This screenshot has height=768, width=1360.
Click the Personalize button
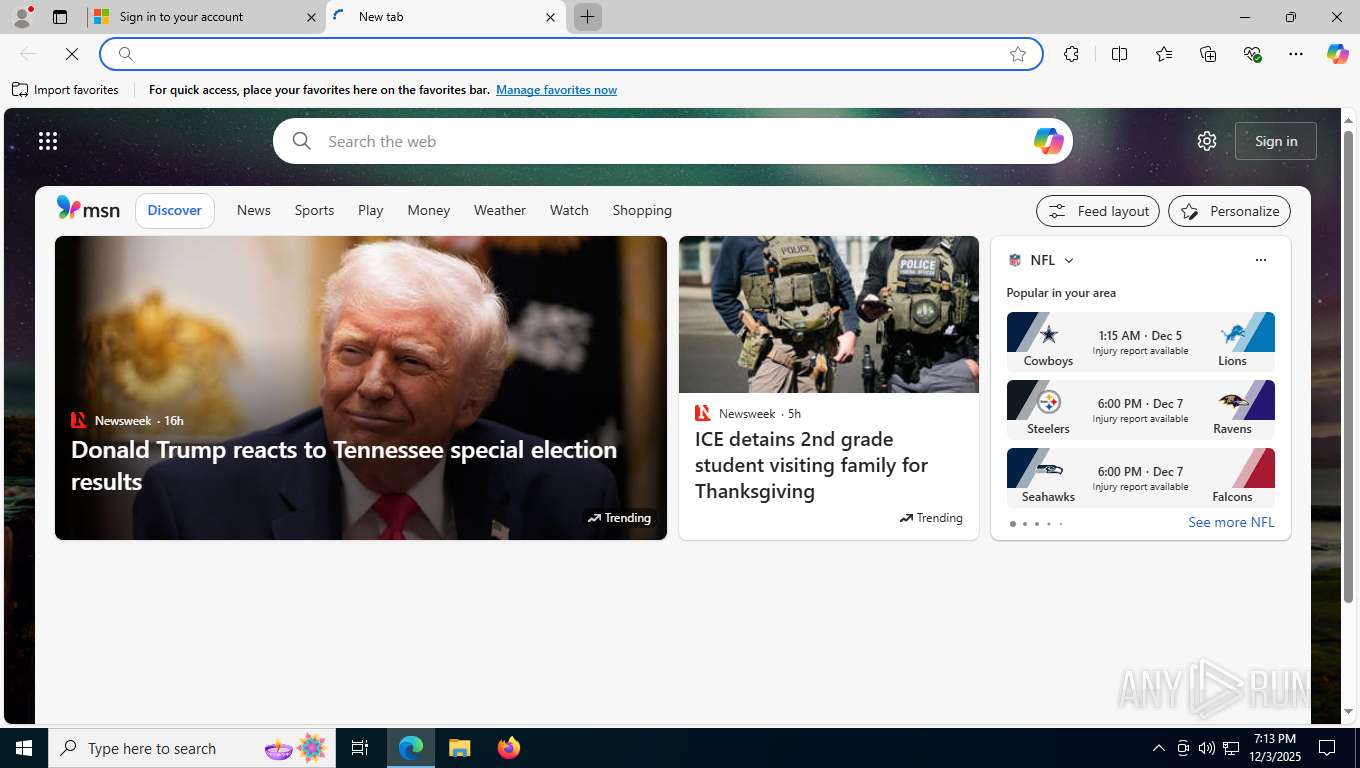click(x=1229, y=211)
